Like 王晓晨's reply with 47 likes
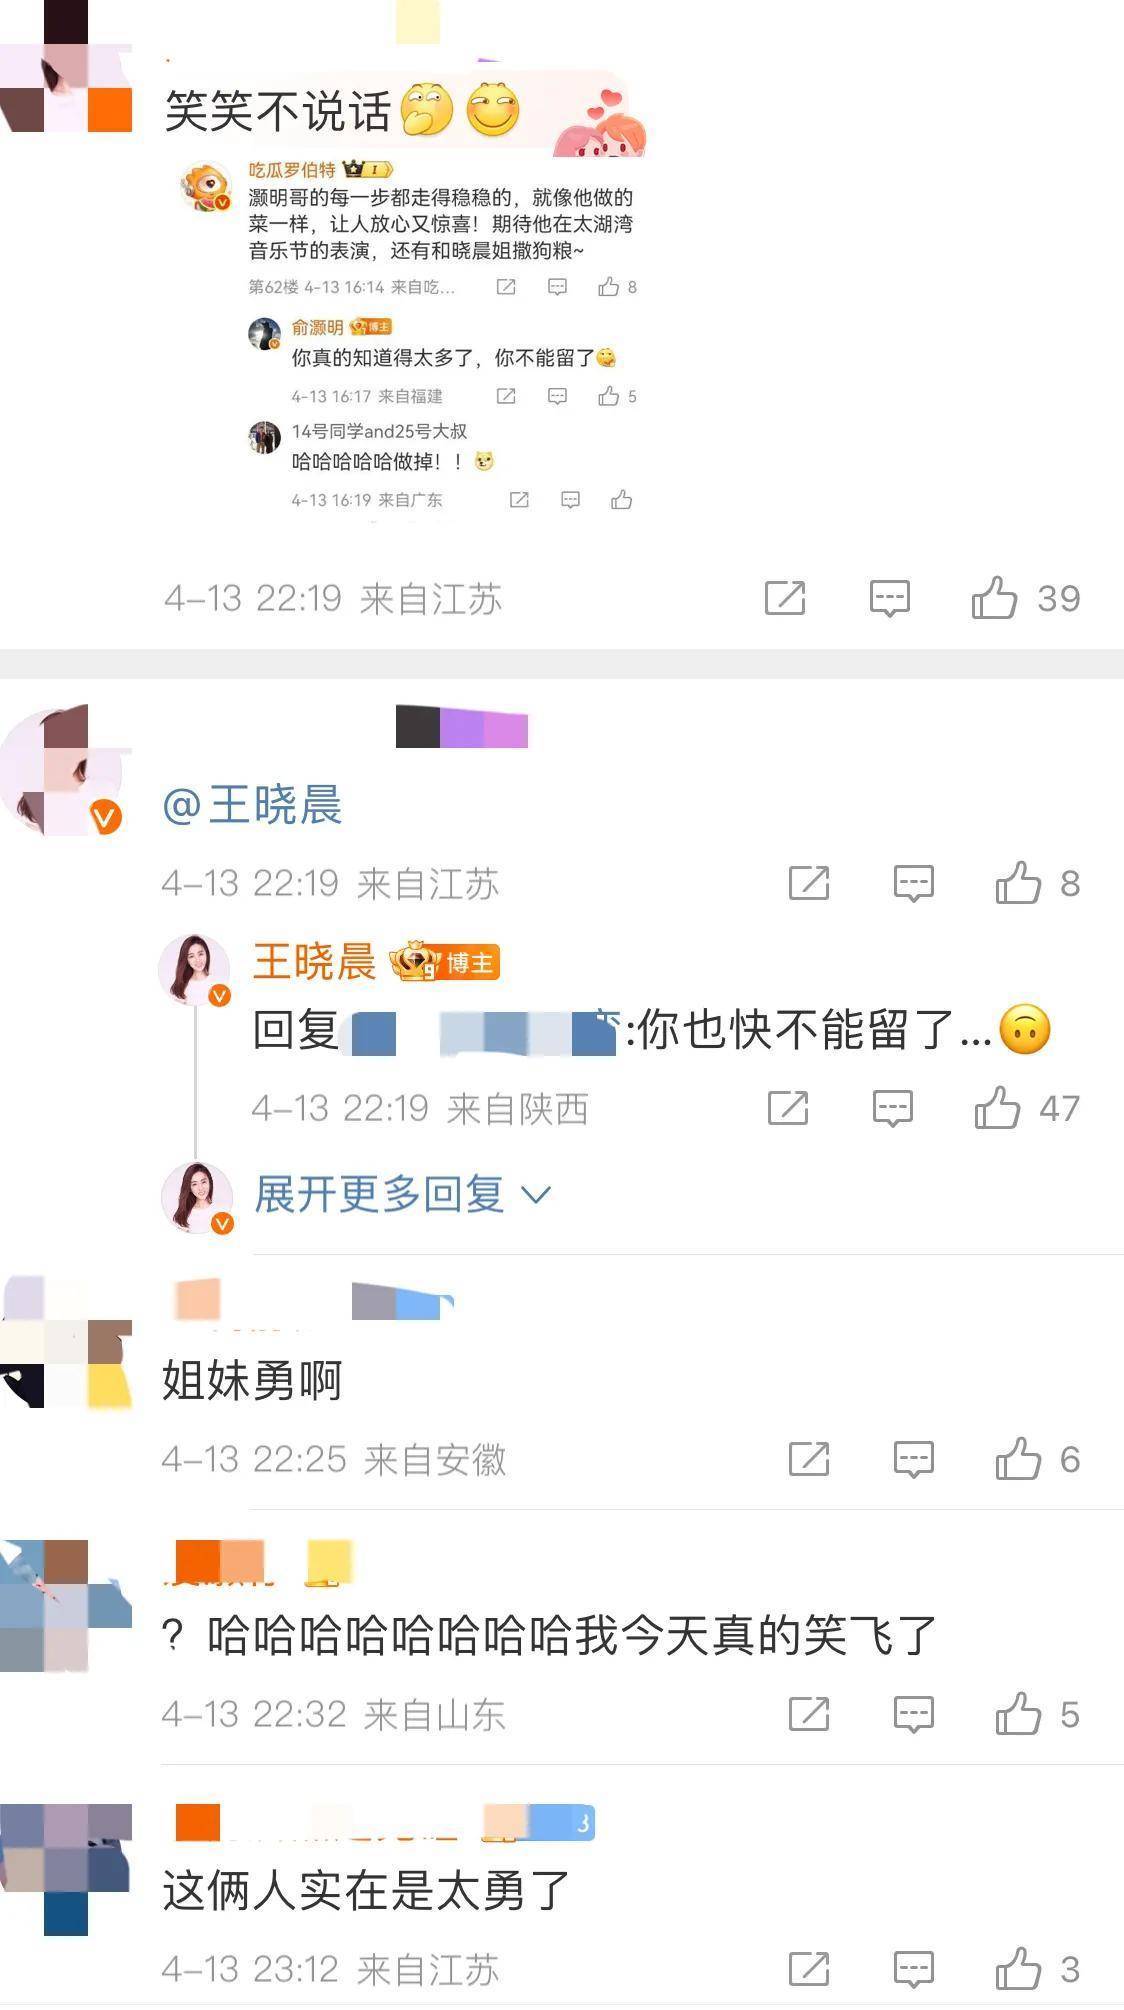This screenshot has width=1124, height=2010. pos(997,1108)
